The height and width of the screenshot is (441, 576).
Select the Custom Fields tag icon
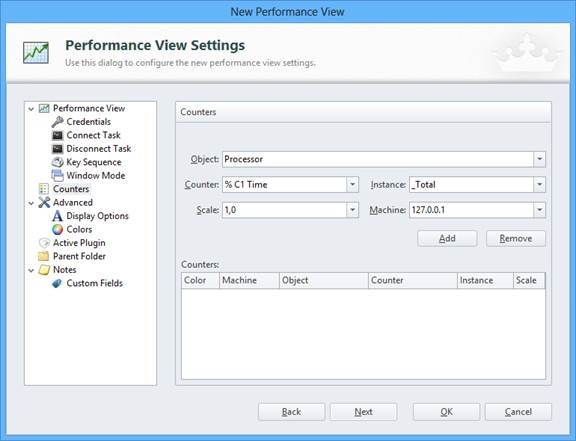57,283
